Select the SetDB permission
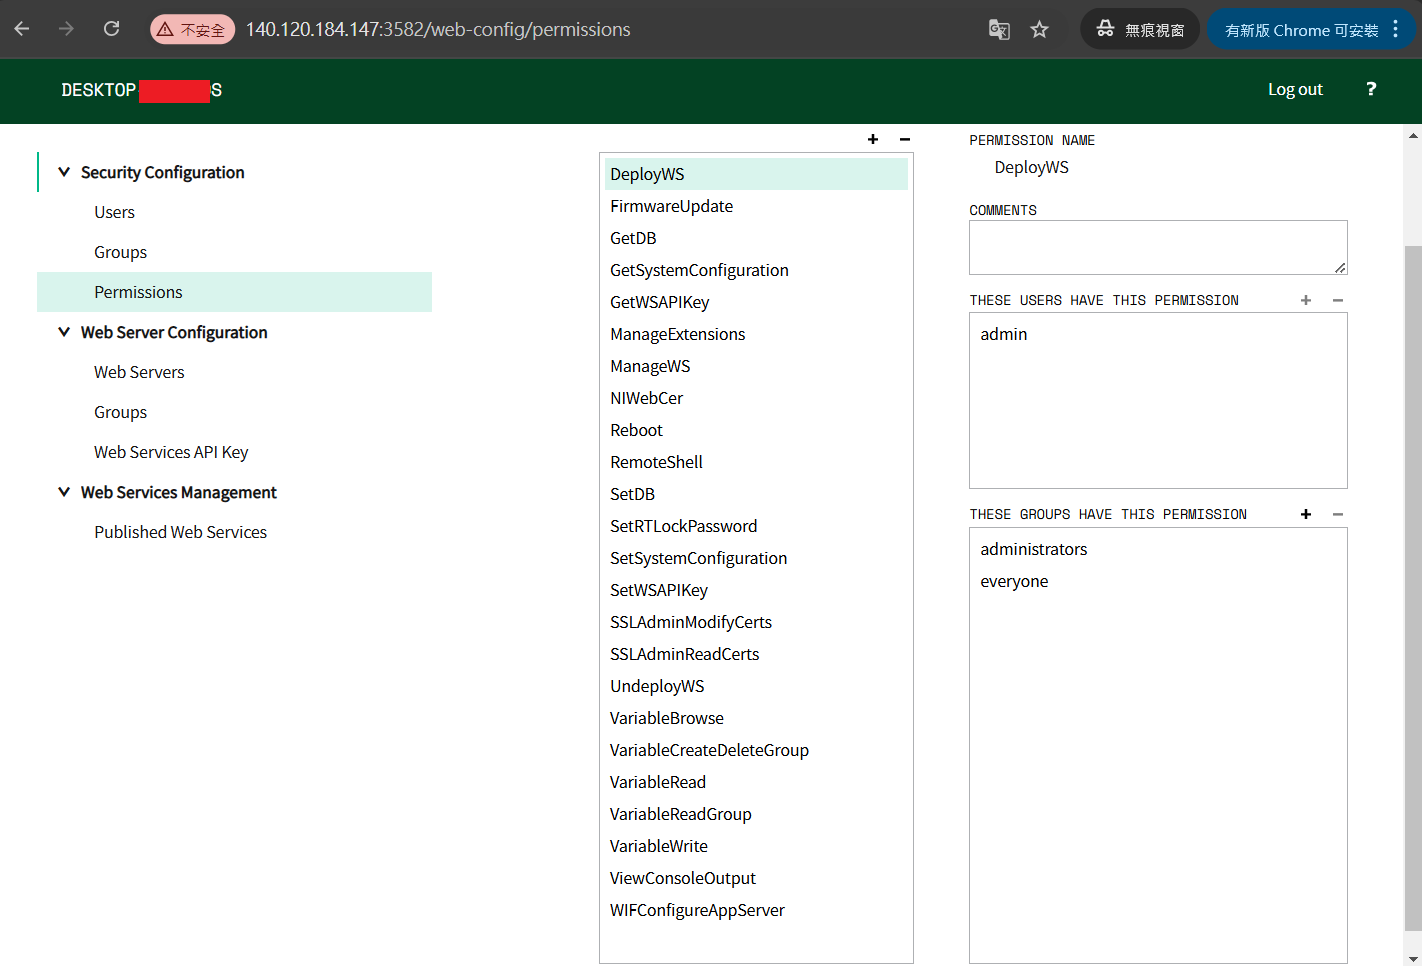This screenshot has height=966, width=1422. tap(756, 494)
